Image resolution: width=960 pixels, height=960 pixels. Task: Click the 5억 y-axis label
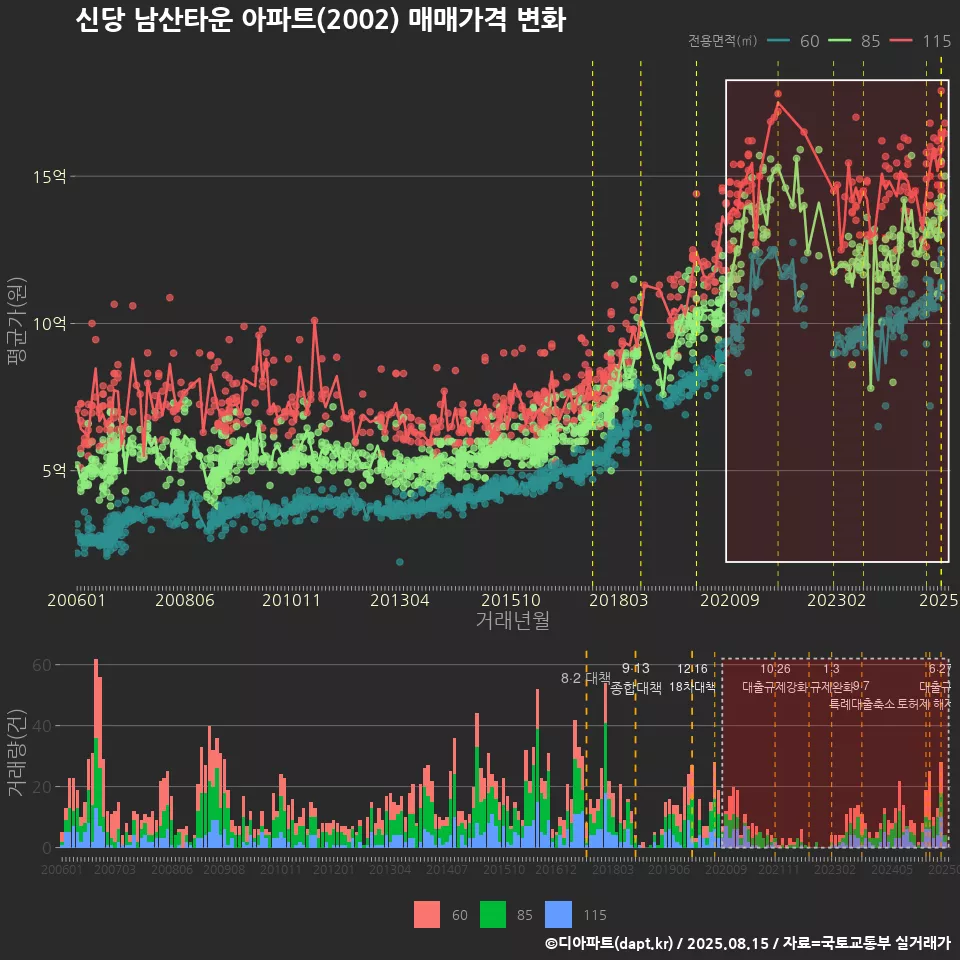(x=54, y=470)
